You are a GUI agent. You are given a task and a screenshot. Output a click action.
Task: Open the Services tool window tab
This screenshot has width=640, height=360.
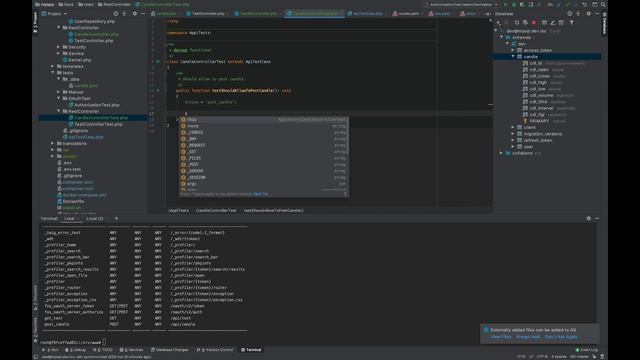tap(131, 350)
